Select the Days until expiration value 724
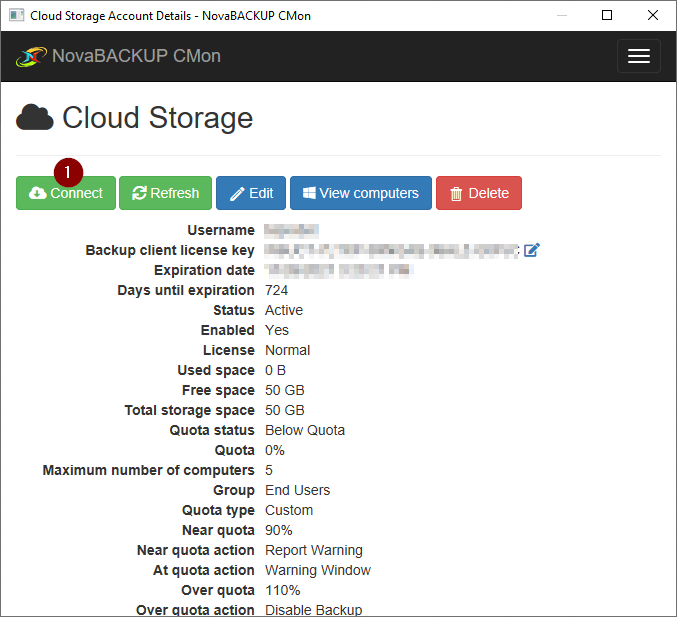Viewport: 677px width, 617px height. point(276,290)
